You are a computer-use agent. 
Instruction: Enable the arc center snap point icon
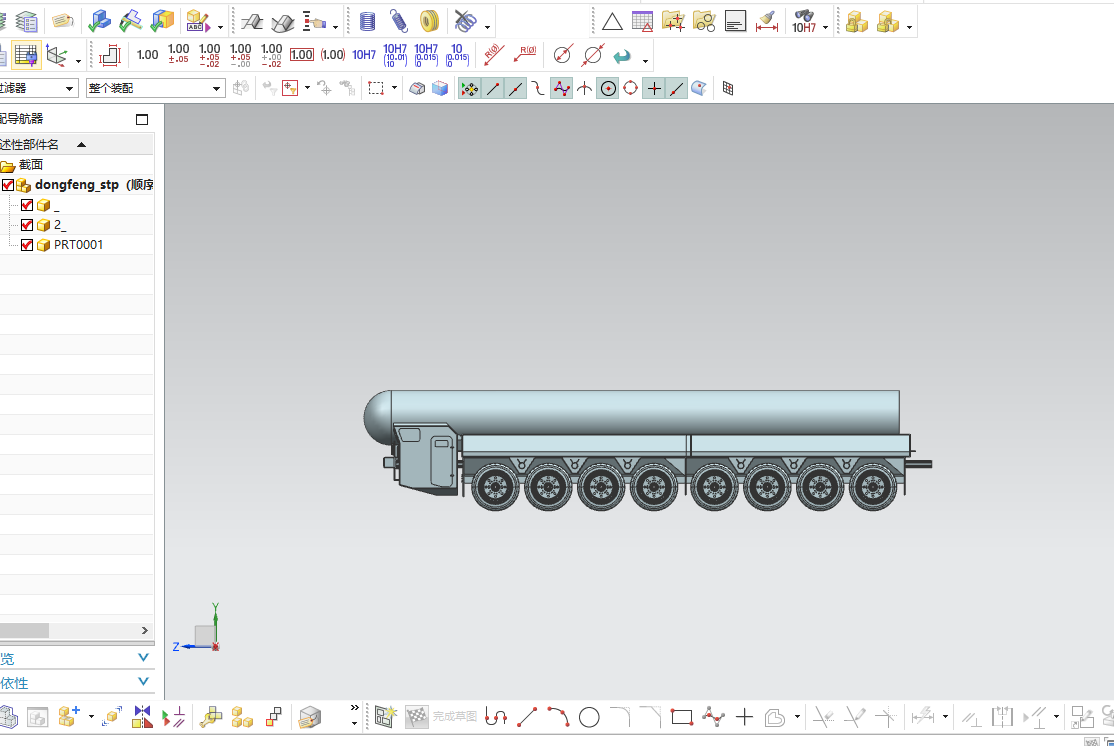point(608,88)
